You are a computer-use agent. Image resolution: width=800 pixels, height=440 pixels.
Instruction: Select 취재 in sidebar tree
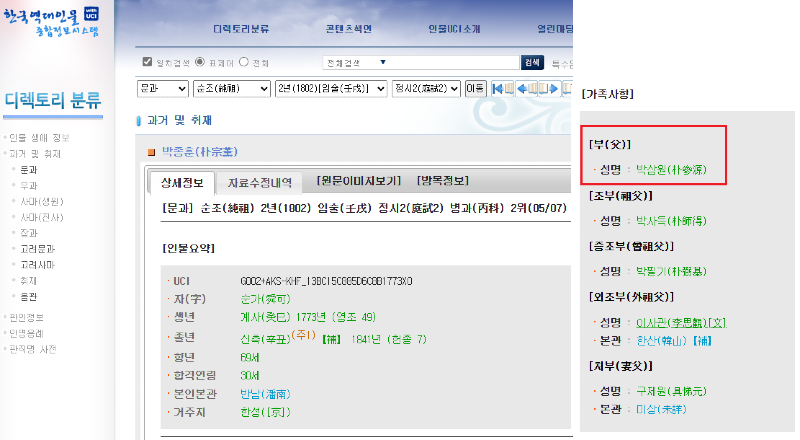(x=29, y=281)
